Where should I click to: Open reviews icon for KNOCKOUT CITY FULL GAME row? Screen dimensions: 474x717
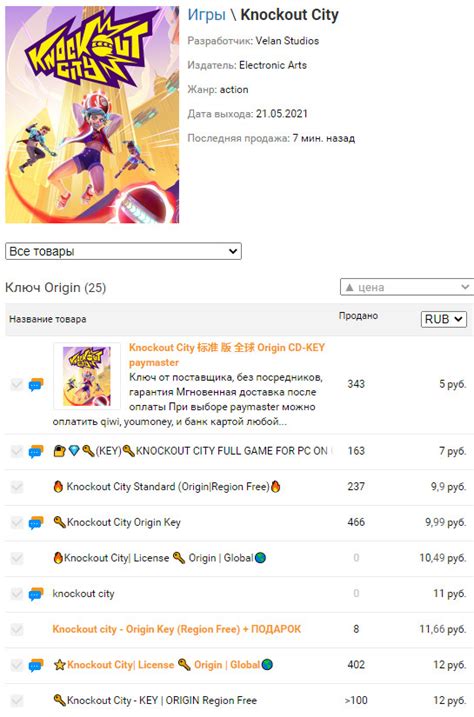pos(36,451)
